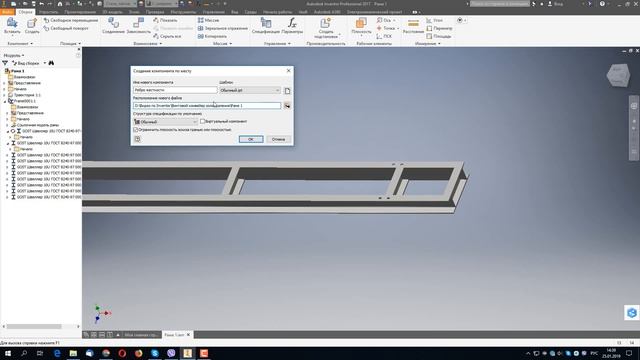The width and height of the screenshot is (640, 360).
Task: Select the Сборка ribbon tab
Action: [25, 12]
